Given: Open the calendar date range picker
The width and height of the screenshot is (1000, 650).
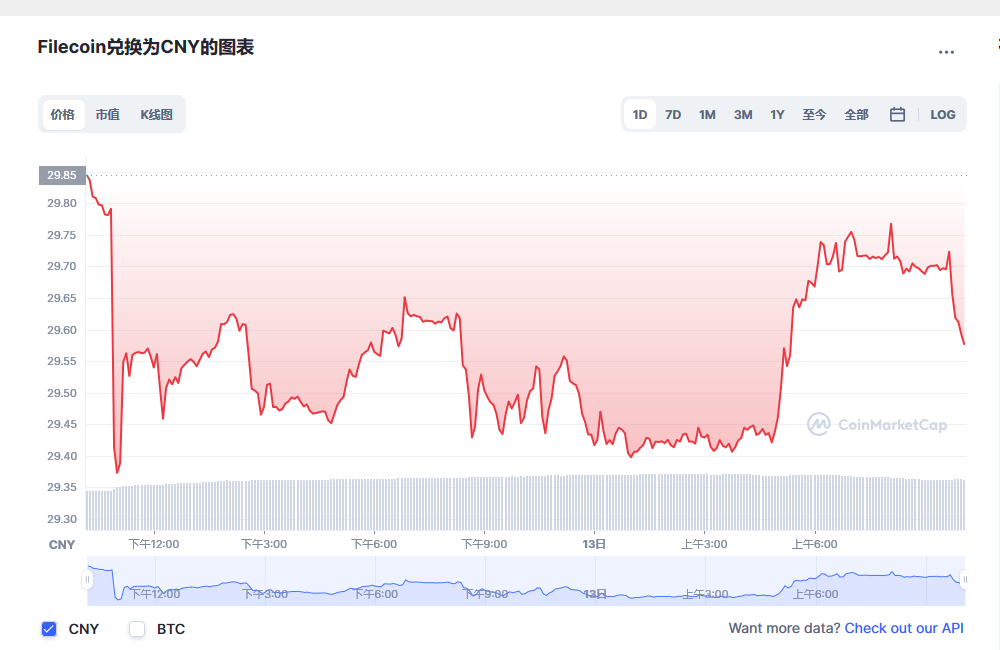Looking at the screenshot, I should [897, 114].
